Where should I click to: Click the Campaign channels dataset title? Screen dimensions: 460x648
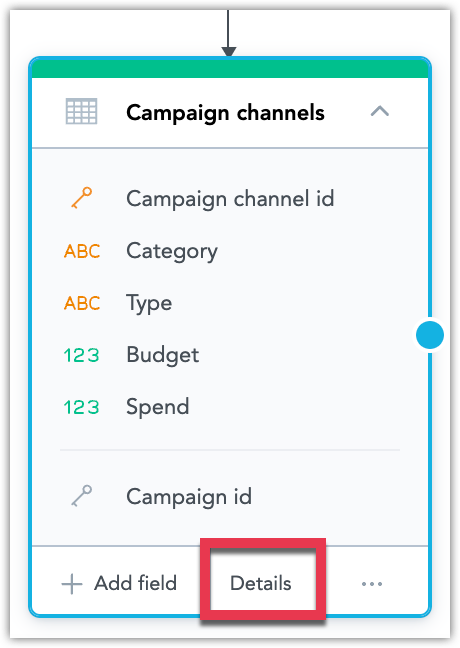225,113
